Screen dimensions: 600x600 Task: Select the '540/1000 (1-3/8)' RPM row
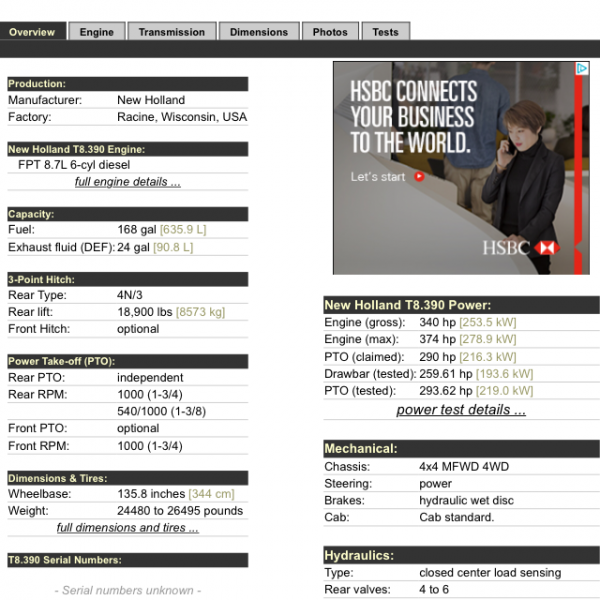[161, 411]
